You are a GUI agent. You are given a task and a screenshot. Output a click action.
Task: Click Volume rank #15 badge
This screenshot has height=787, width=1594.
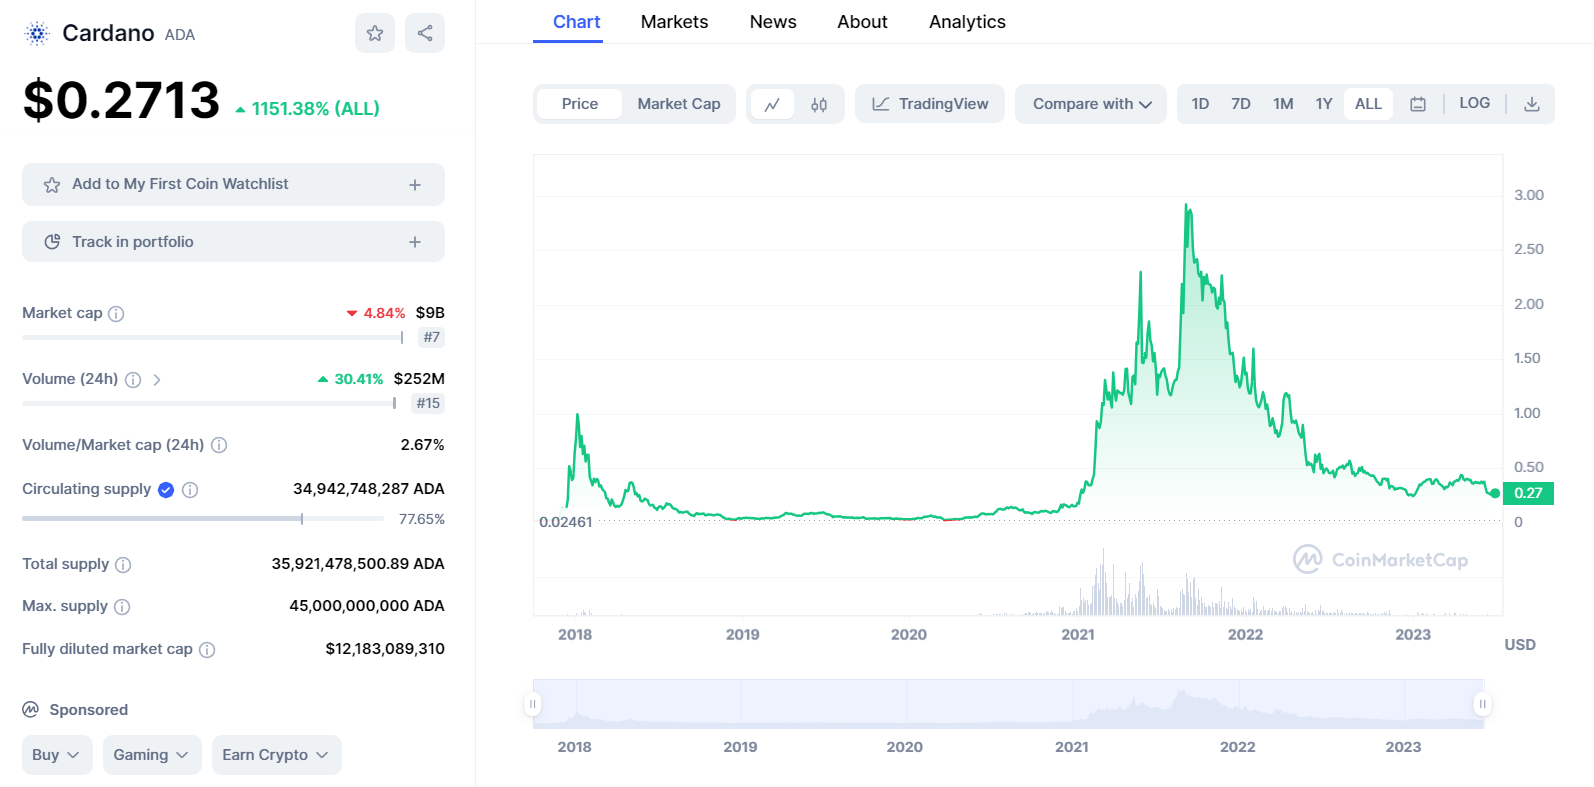tap(428, 403)
